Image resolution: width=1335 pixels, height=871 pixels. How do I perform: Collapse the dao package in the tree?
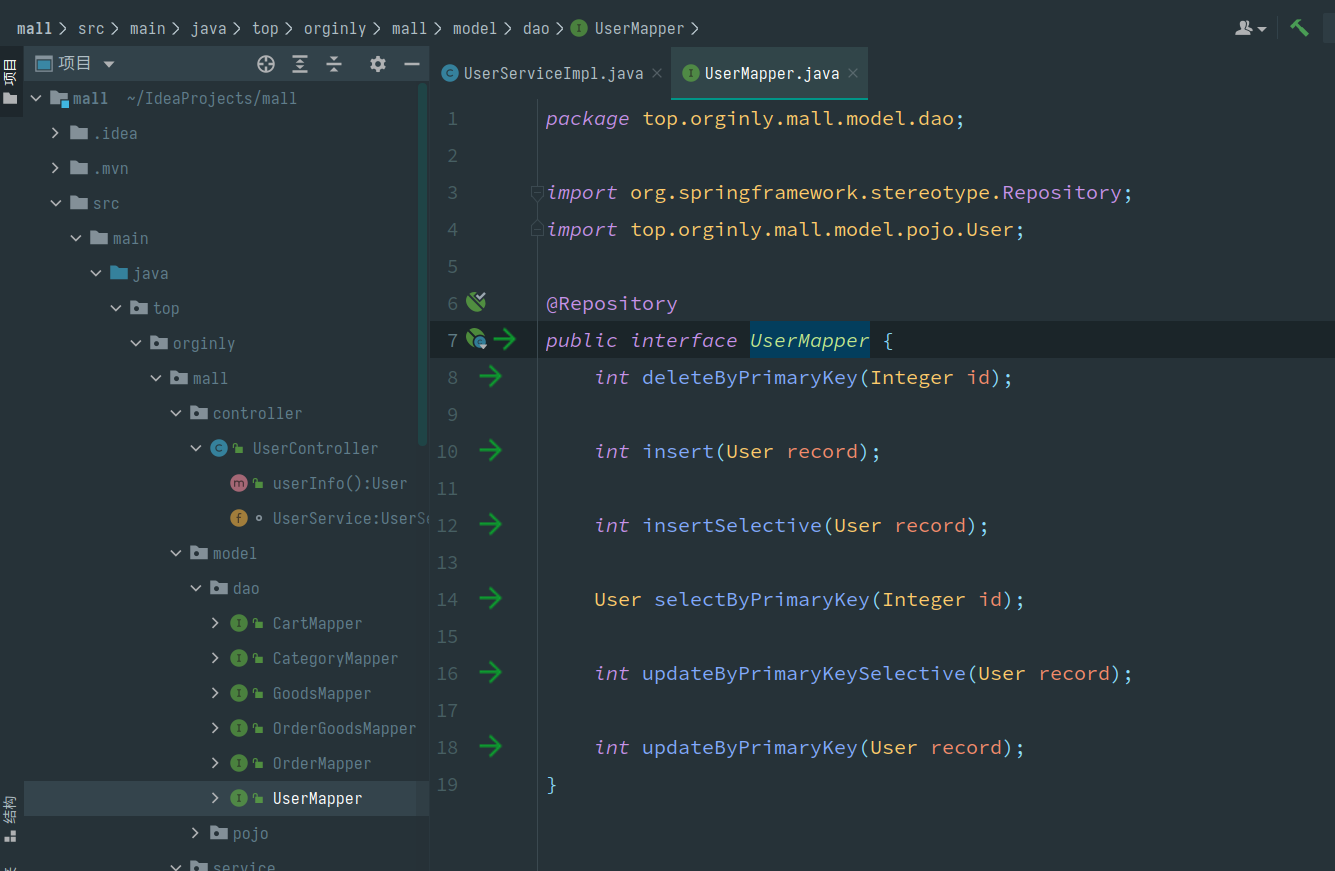pos(196,588)
